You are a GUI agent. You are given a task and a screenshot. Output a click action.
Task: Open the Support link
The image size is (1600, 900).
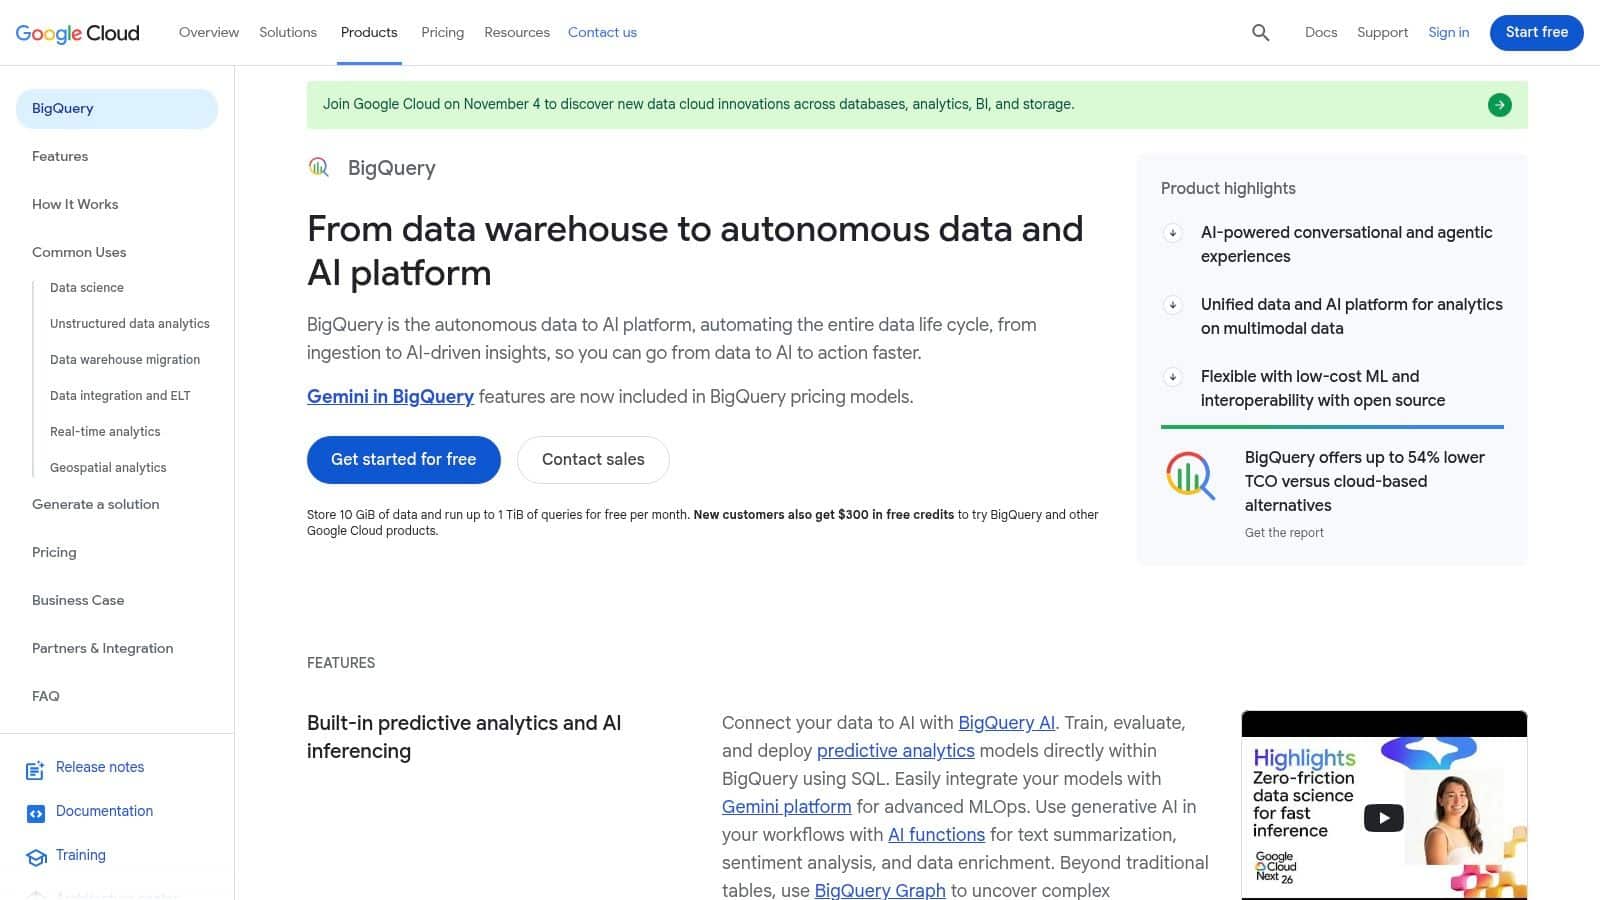(1382, 32)
